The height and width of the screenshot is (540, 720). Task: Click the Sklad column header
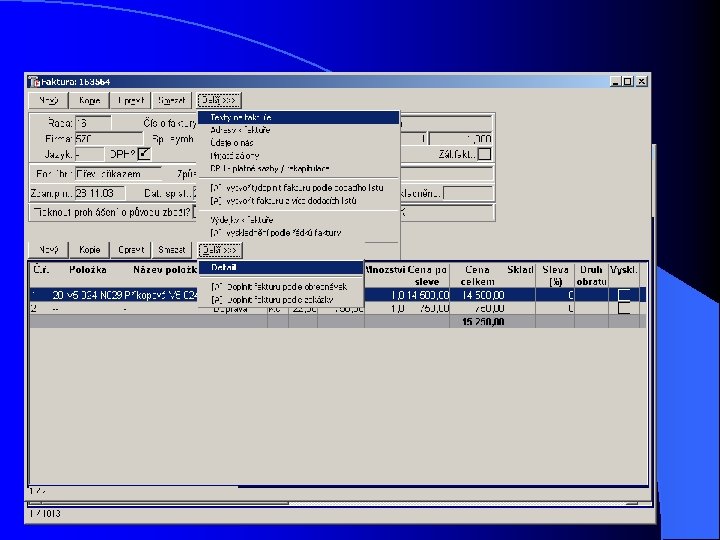point(520,270)
